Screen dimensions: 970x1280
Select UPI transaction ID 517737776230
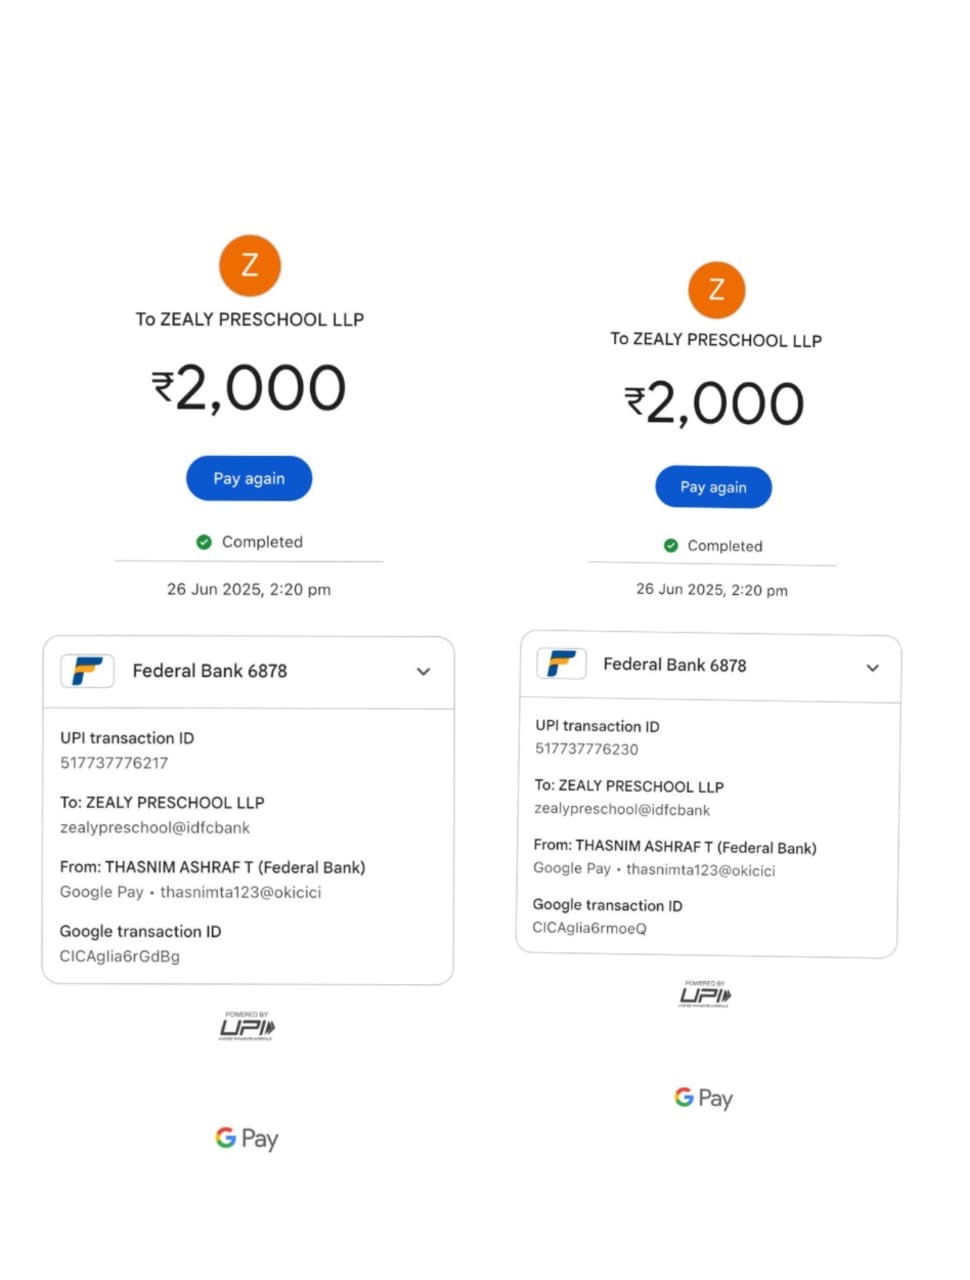(586, 749)
